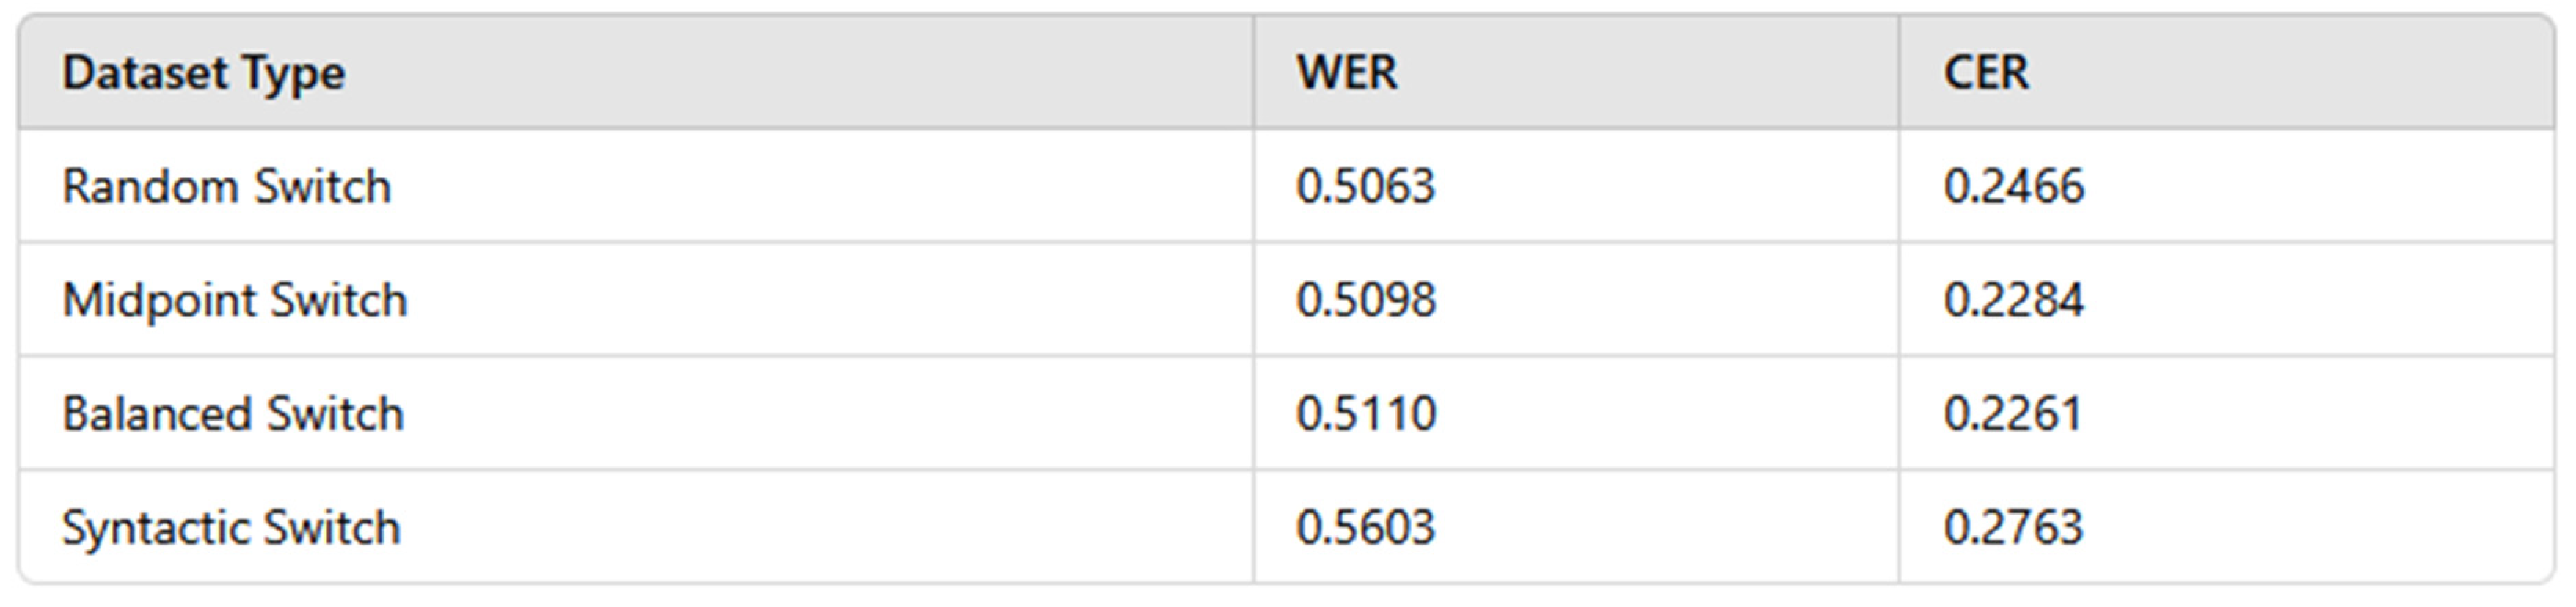Click the Dataset Type column header

point(203,73)
